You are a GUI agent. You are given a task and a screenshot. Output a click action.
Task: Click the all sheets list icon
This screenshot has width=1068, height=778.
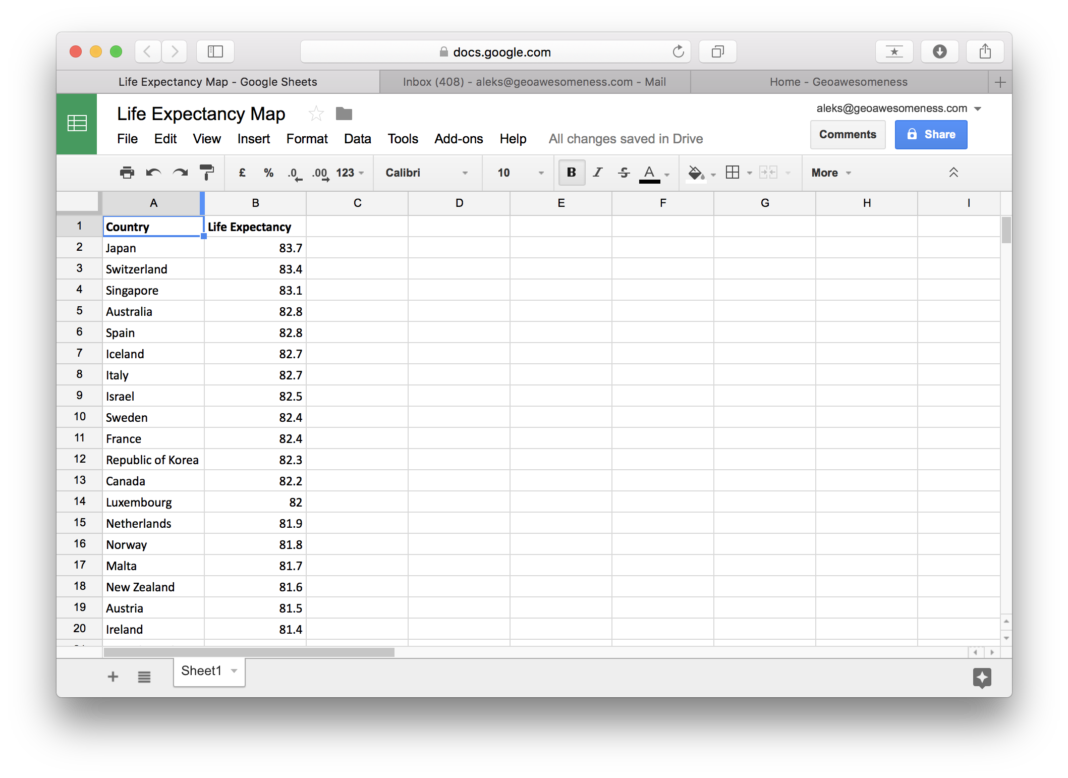tap(144, 677)
